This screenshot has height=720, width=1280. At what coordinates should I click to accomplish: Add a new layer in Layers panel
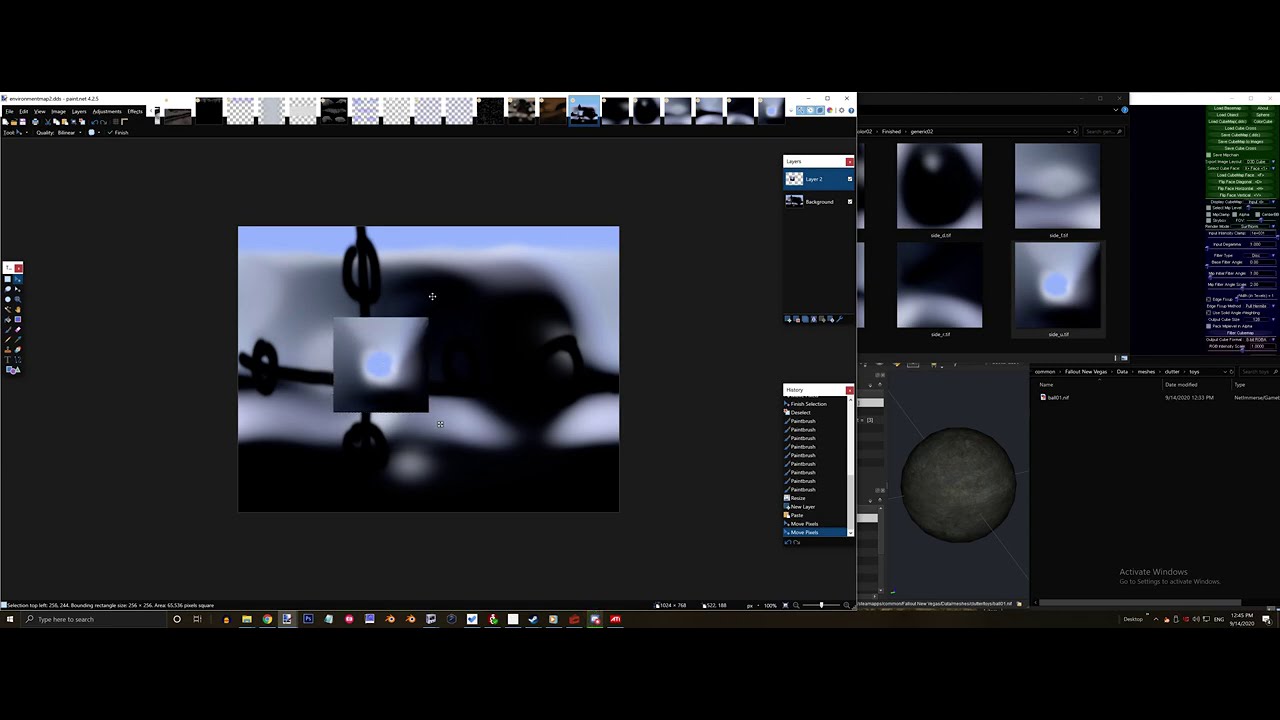point(788,319)
